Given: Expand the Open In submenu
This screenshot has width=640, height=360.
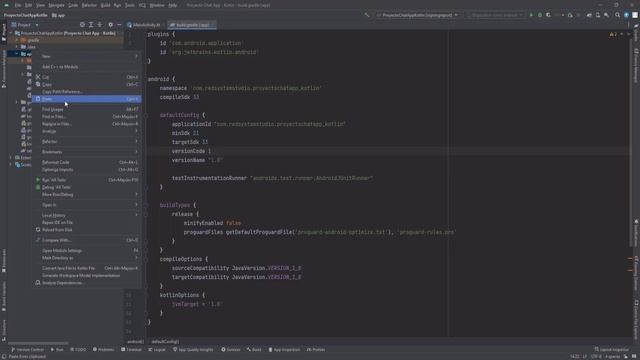Looking at the screenshot, I should (87, 205).
